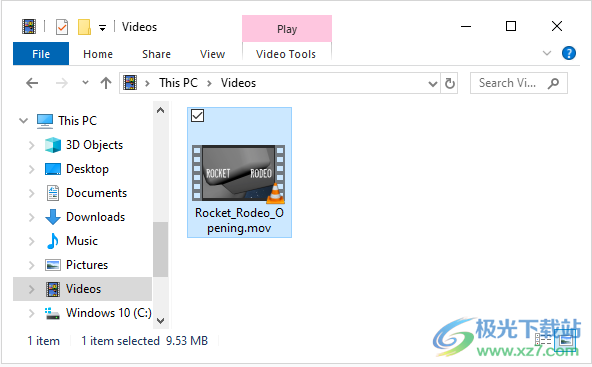The image size is (592, 367).
Task: Click the Rocket_Rodeo_Opening.mov file name
Action: pyautogui.click(x=239, y=221)
